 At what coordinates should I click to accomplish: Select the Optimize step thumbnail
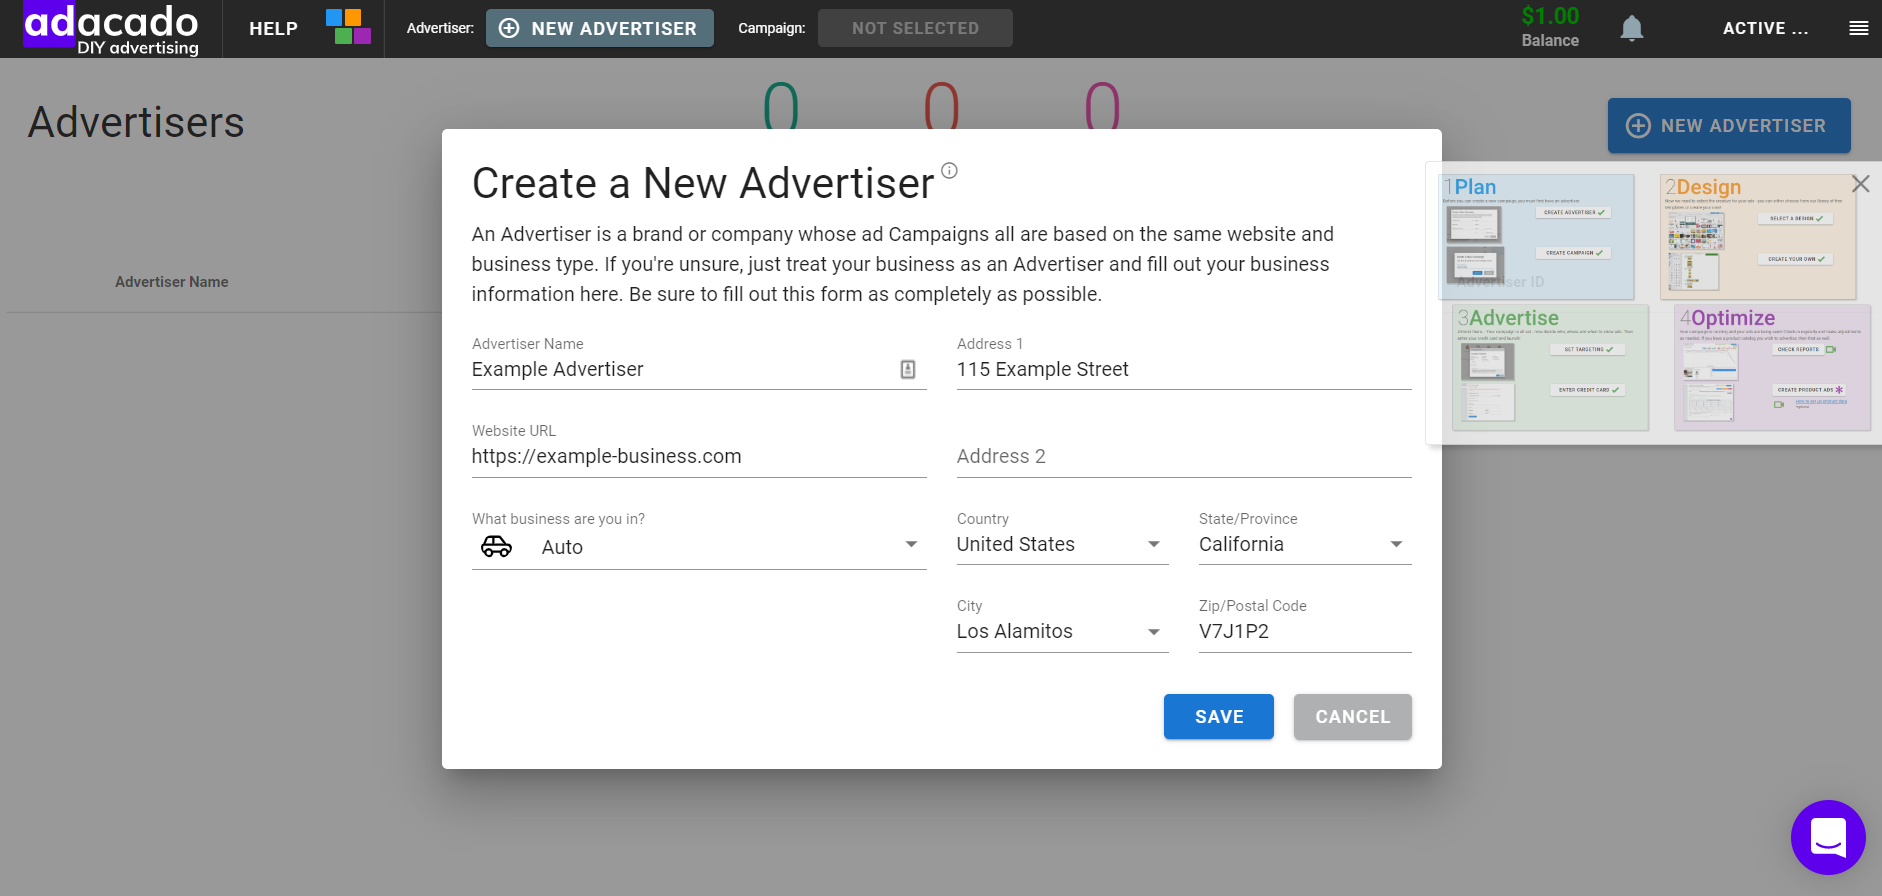point(1771,368)
